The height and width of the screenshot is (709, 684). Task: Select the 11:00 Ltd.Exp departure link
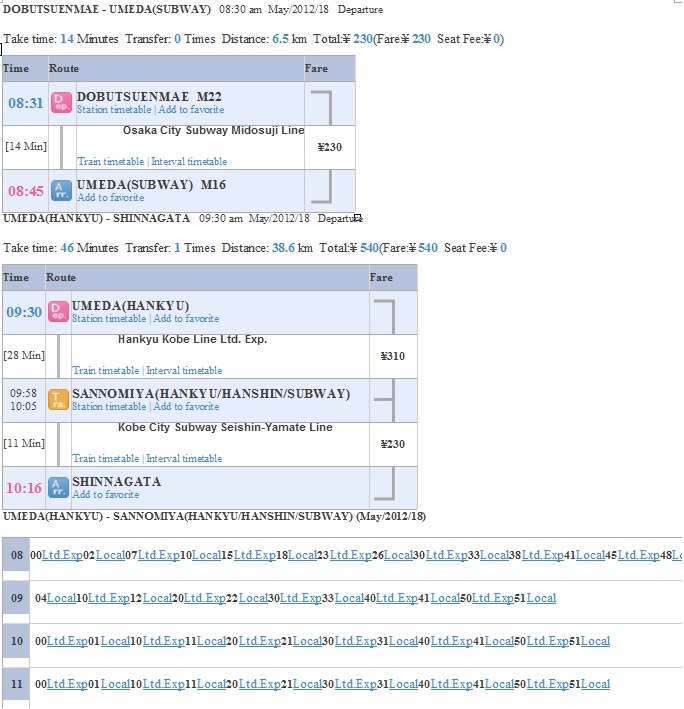tap(67, 684)
